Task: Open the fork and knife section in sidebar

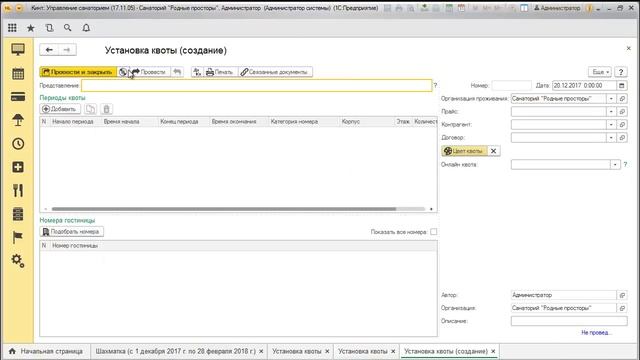Action: [18, 190]
